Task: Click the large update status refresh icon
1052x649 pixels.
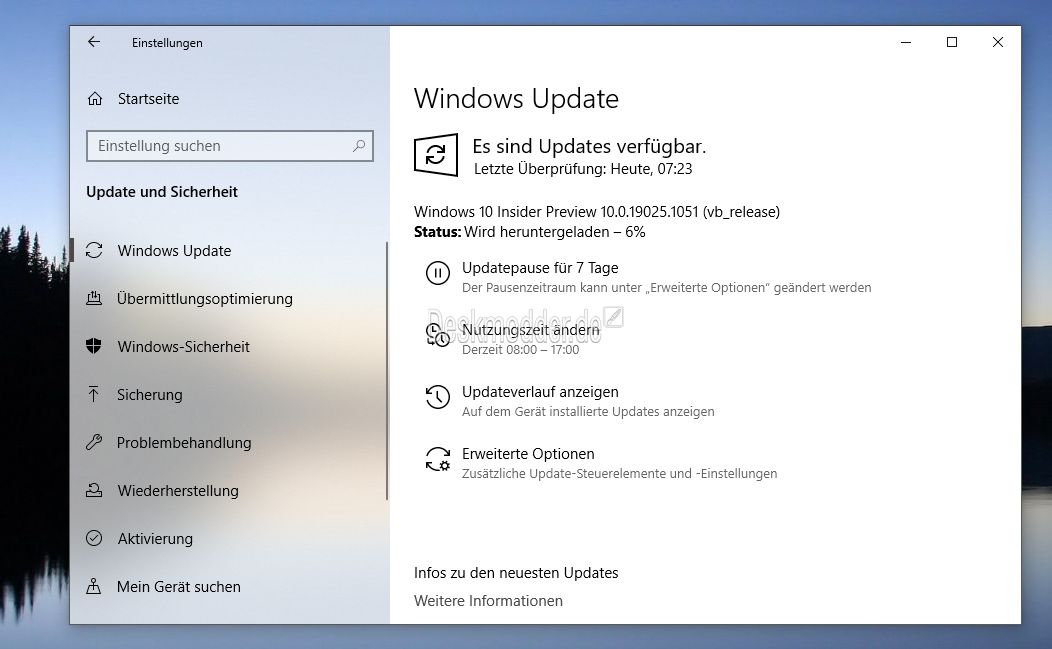Action: coord(436,155)
